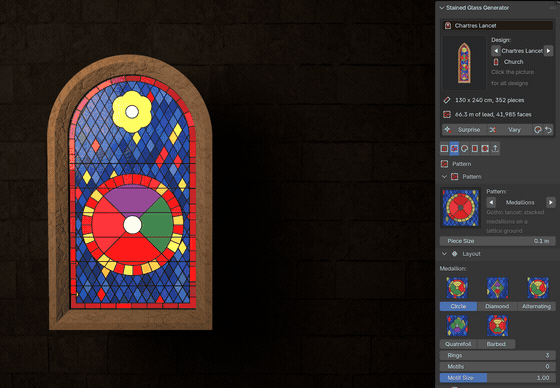The width and height of the screenshot is (560, 388).
Task: Select the highlighted Pattern tab icon
Action: (x=454, y=149)
